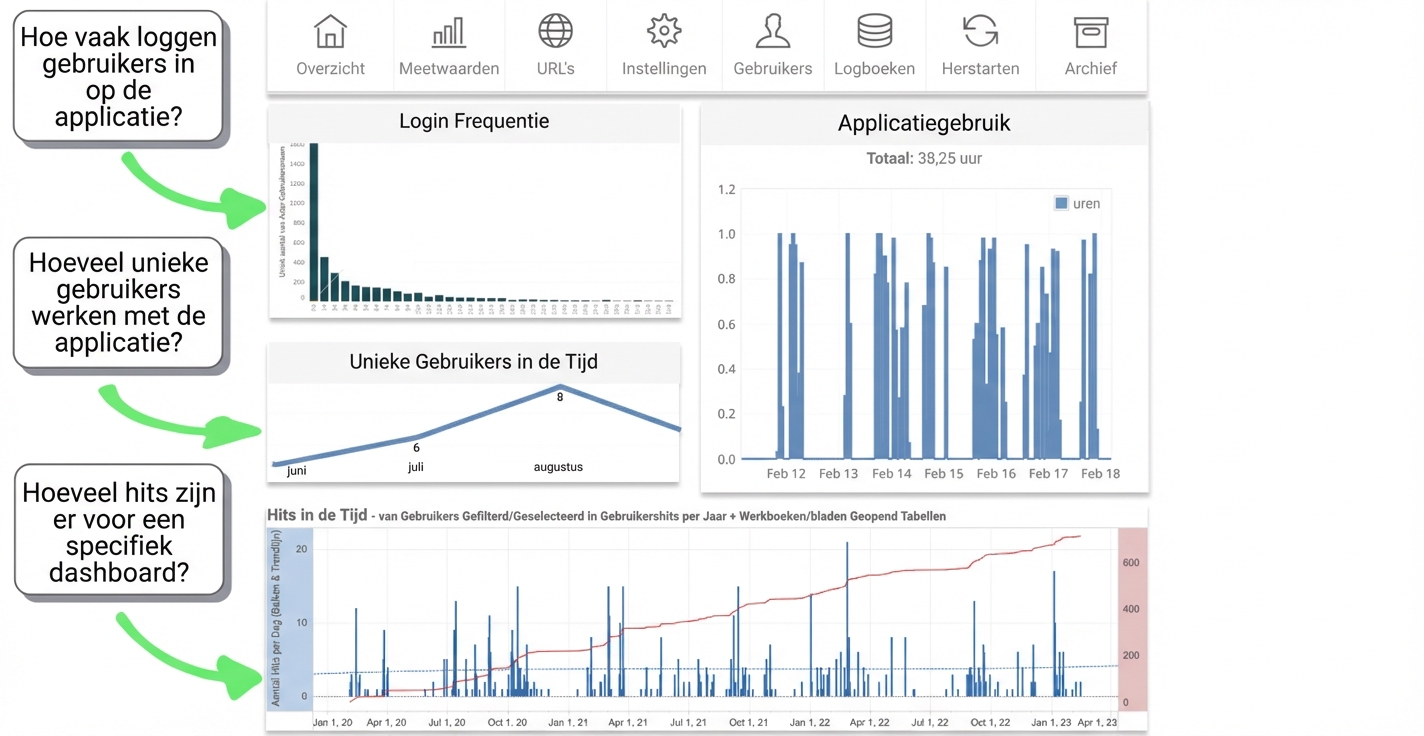Click the Apr 1, 20 date label
The image size is (1424, 736).
coord(386,722)
